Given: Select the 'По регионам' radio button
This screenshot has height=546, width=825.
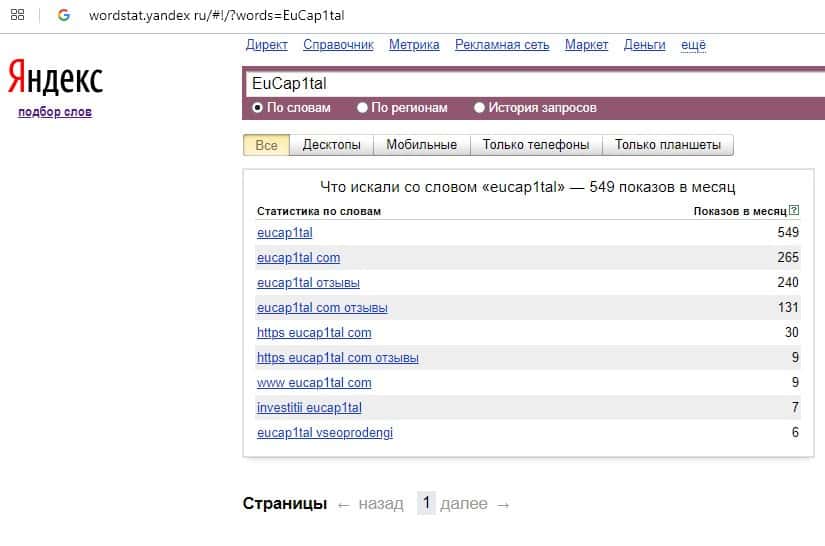Looking at the screenshot, I should point(363,108).
